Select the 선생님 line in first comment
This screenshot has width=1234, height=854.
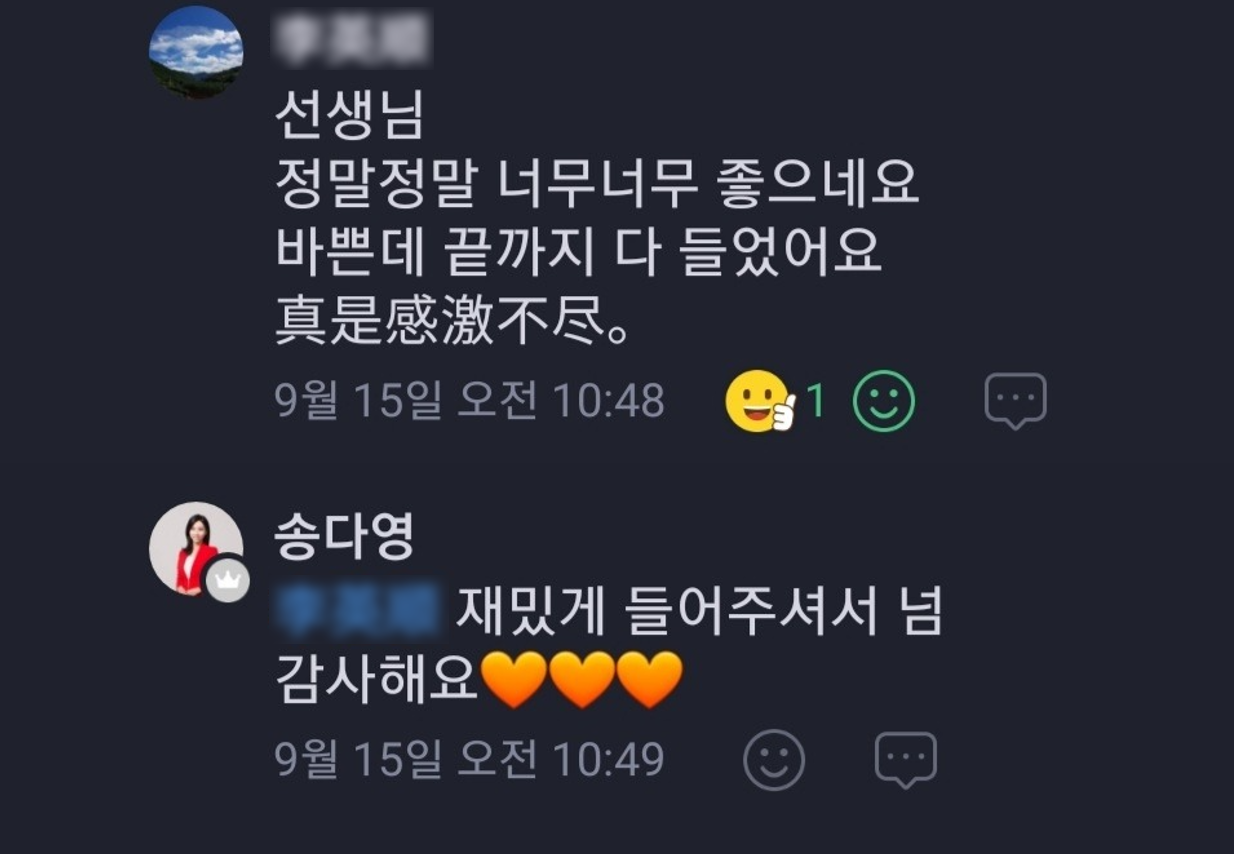[349, 116]
